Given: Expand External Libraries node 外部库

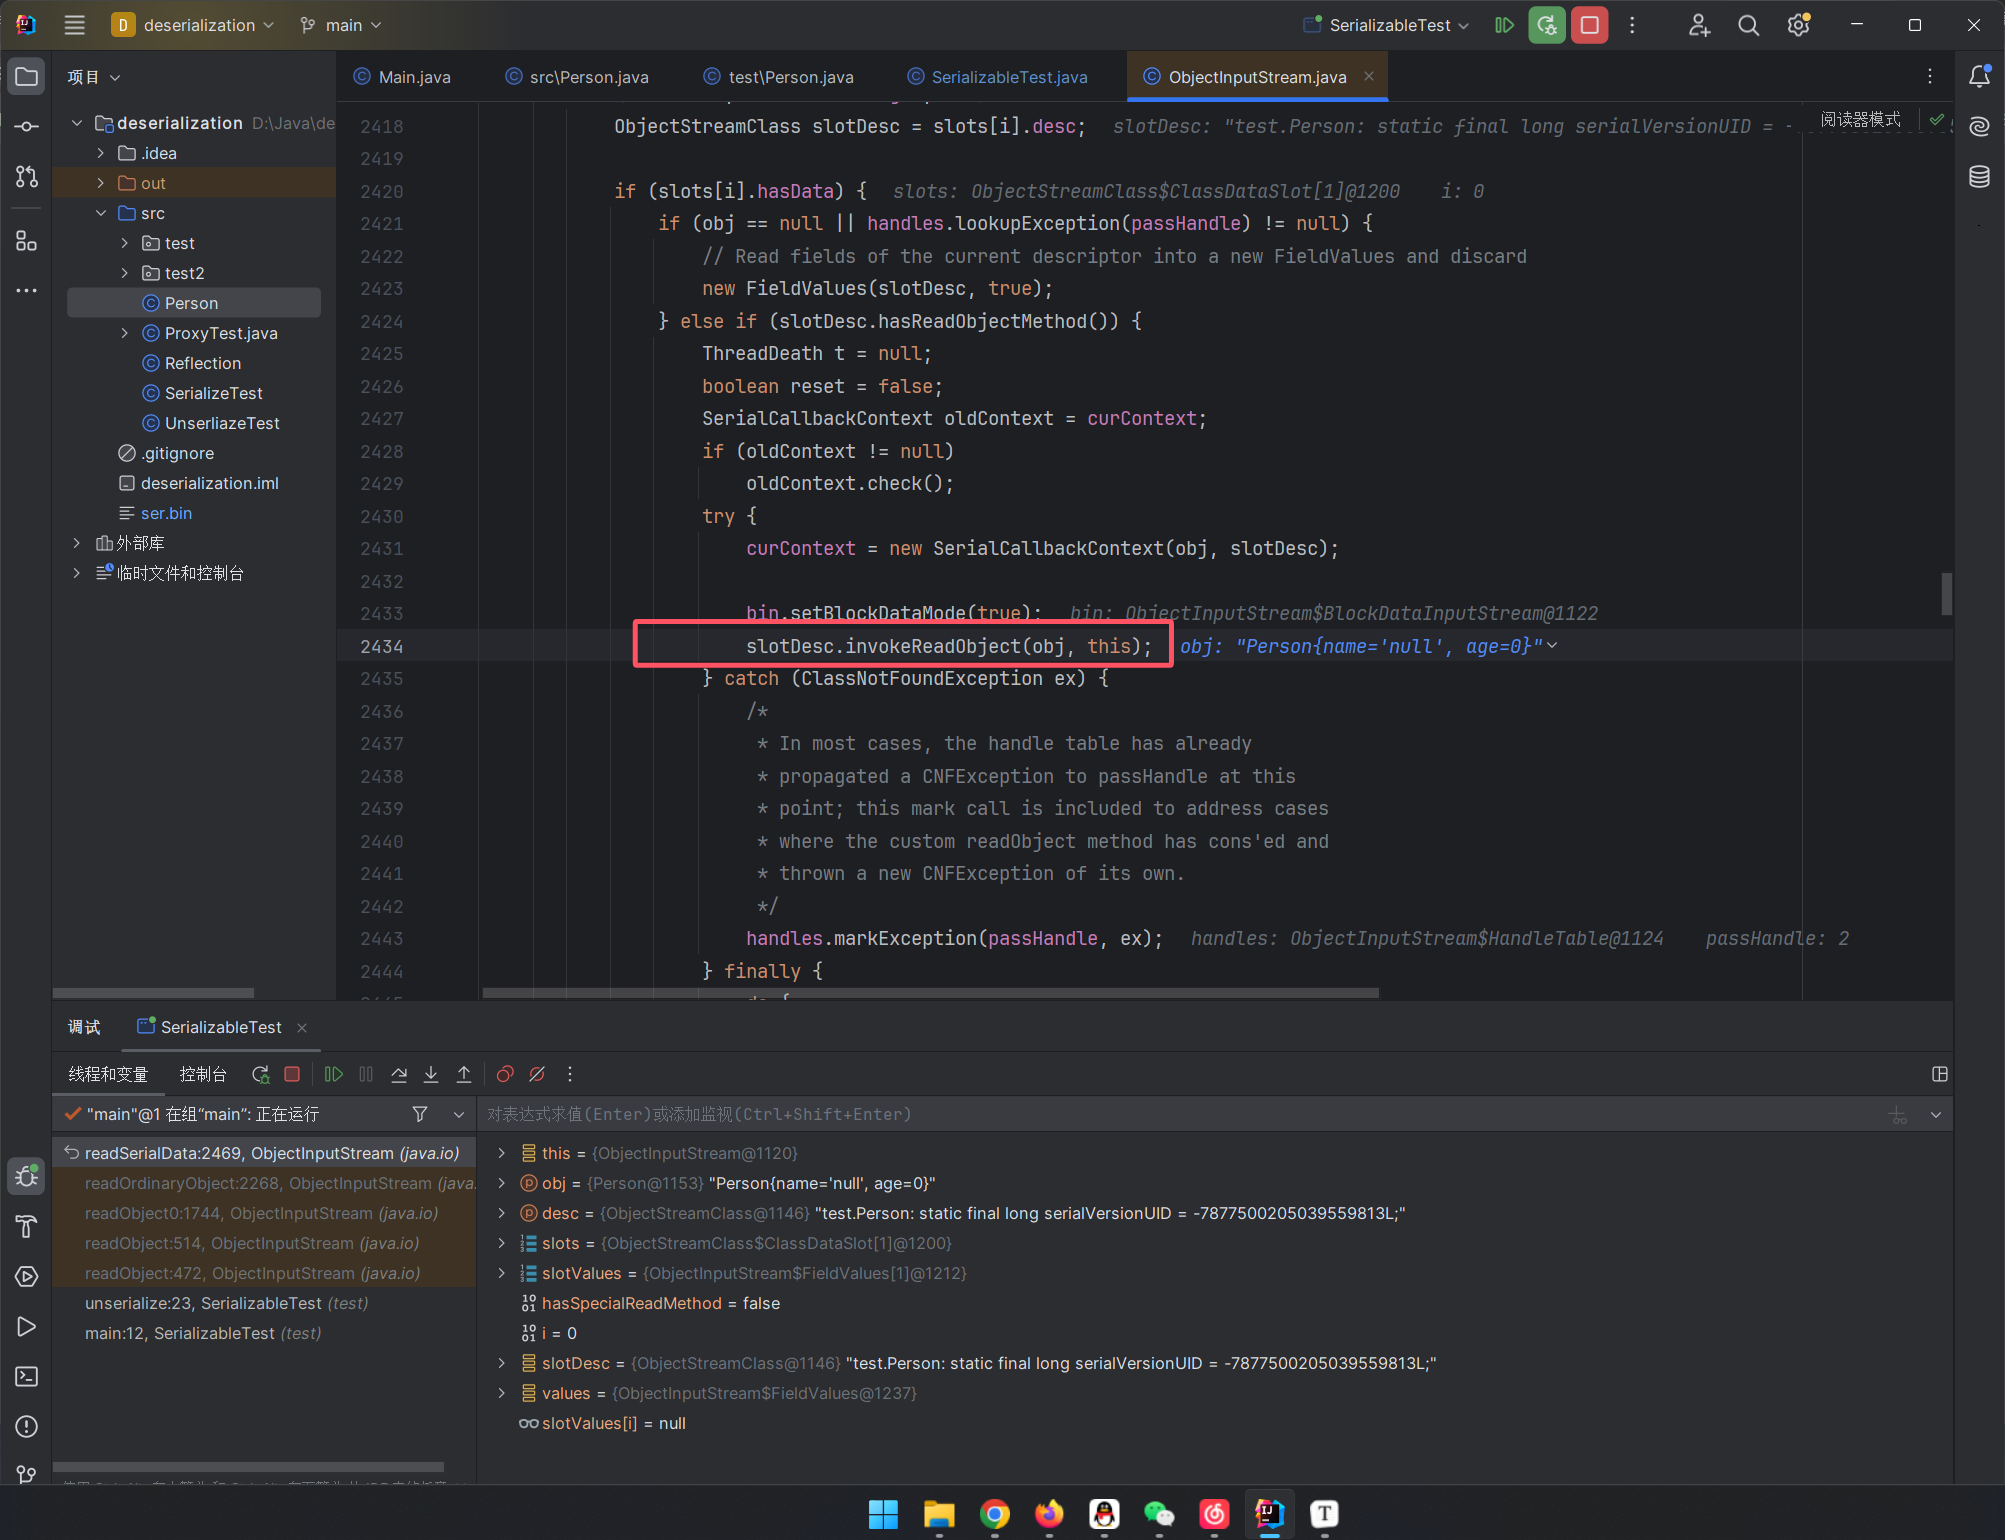Looking at the screenshot, I should pos(77,543).
